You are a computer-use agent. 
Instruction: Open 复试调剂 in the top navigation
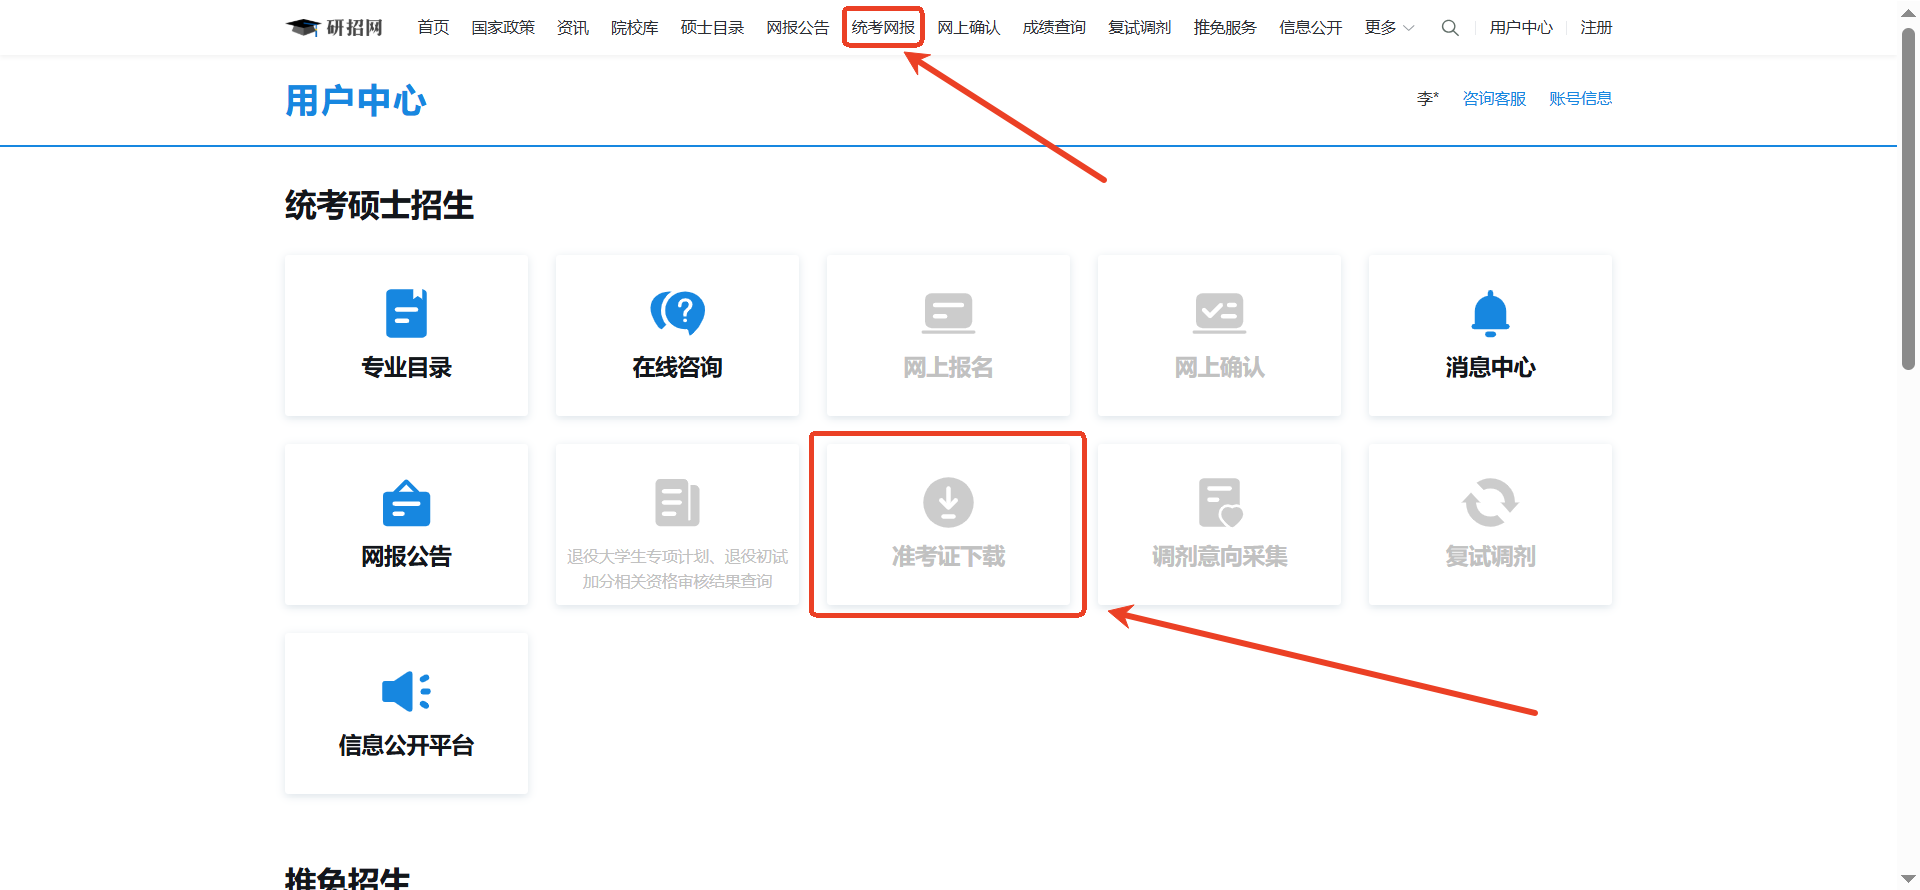(x=1139, y=28)
